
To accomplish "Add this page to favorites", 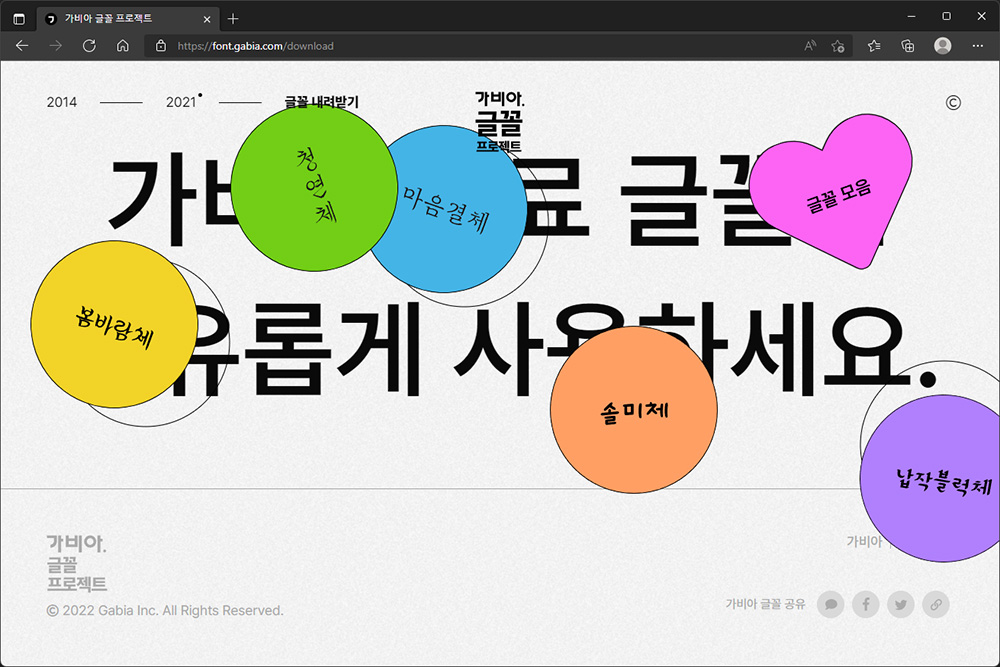I will [x=838, y=46].
